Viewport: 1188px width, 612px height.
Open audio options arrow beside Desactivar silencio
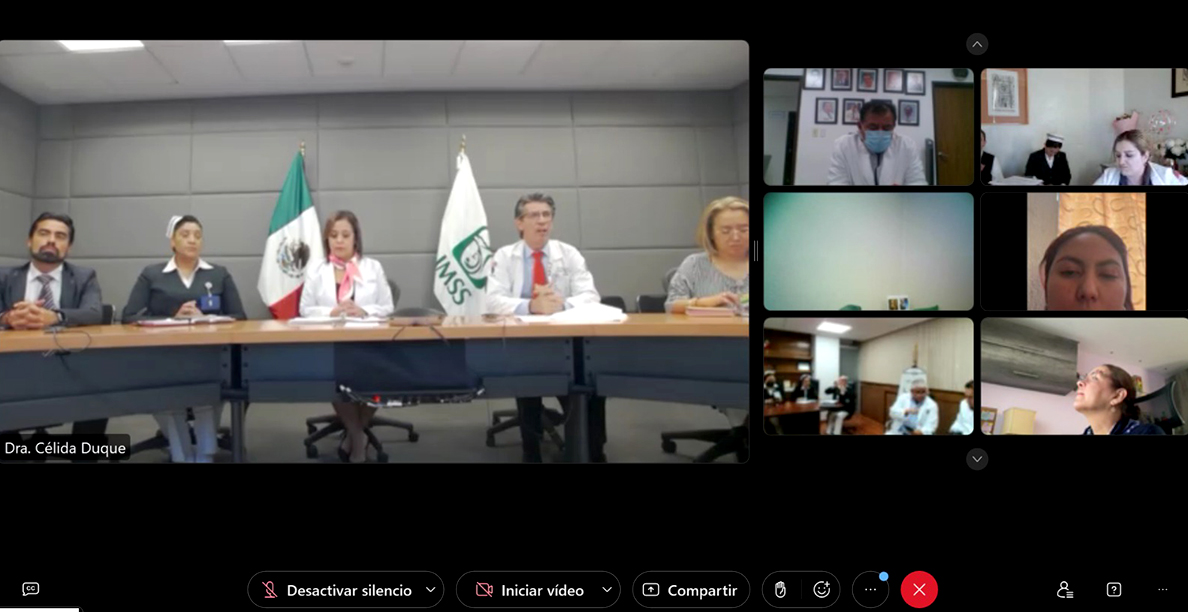tap(431, 590)
